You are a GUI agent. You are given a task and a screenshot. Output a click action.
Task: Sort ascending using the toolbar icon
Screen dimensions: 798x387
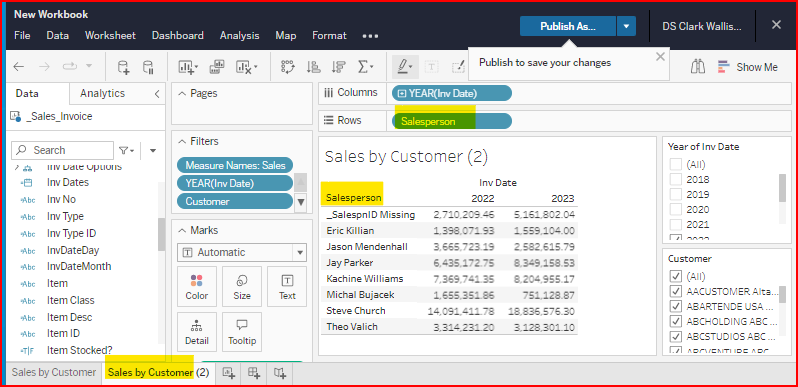[x=313, y=67]
